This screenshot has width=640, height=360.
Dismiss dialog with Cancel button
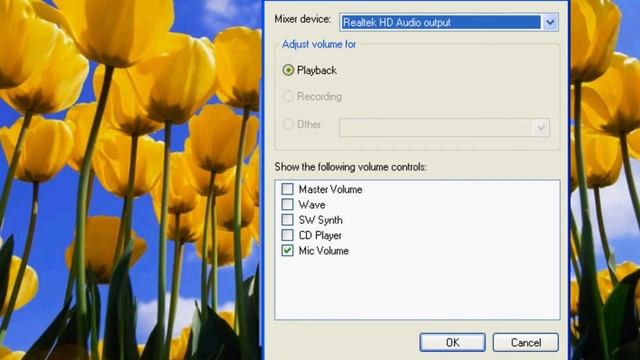click(526, 342)
